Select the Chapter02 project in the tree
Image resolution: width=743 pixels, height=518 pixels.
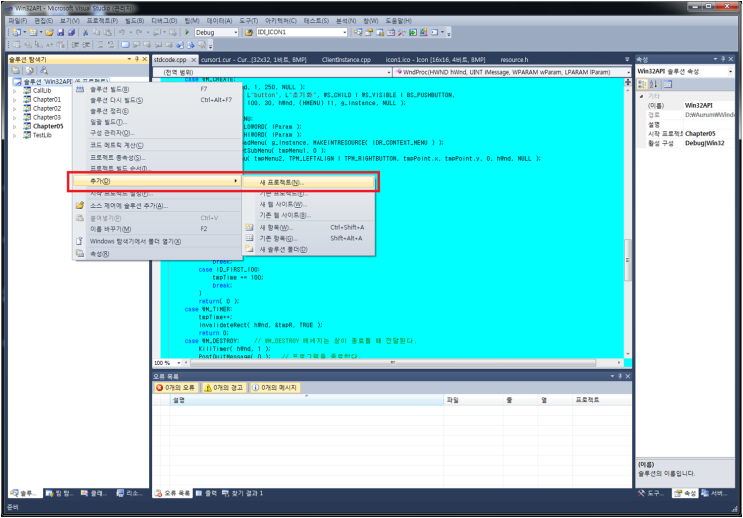click(46, 109)
